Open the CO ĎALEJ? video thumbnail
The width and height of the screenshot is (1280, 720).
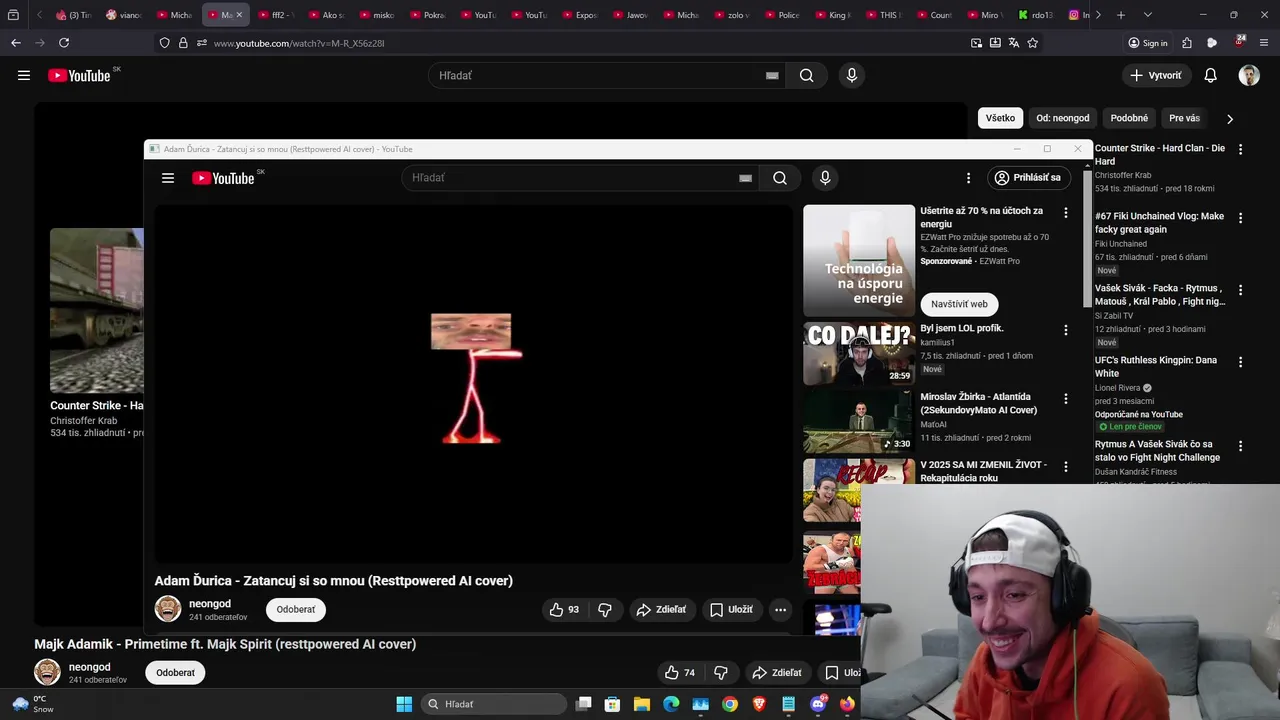[859, 354]
